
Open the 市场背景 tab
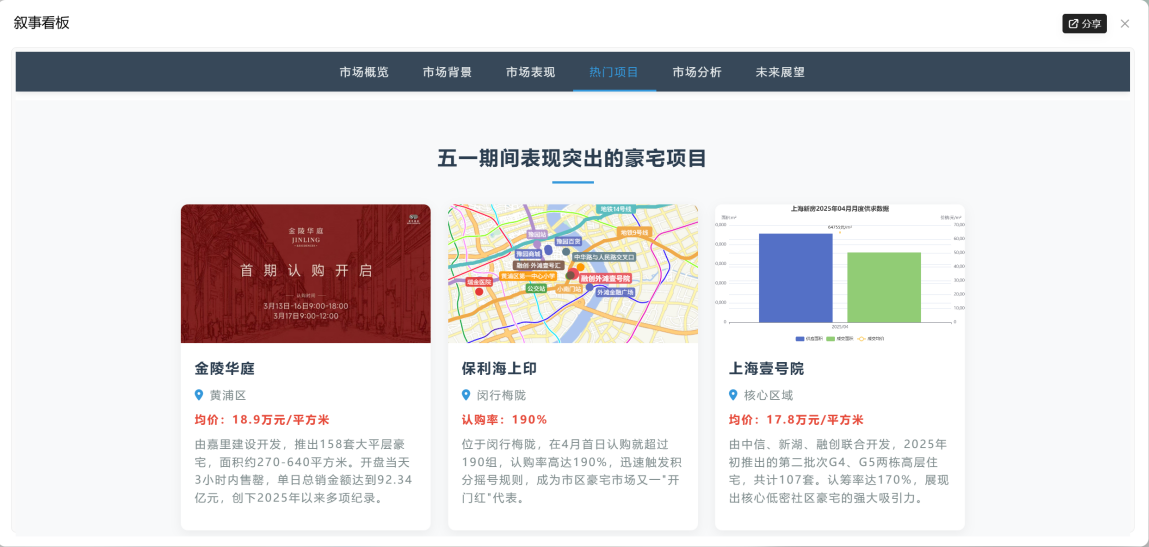(447, 72)
